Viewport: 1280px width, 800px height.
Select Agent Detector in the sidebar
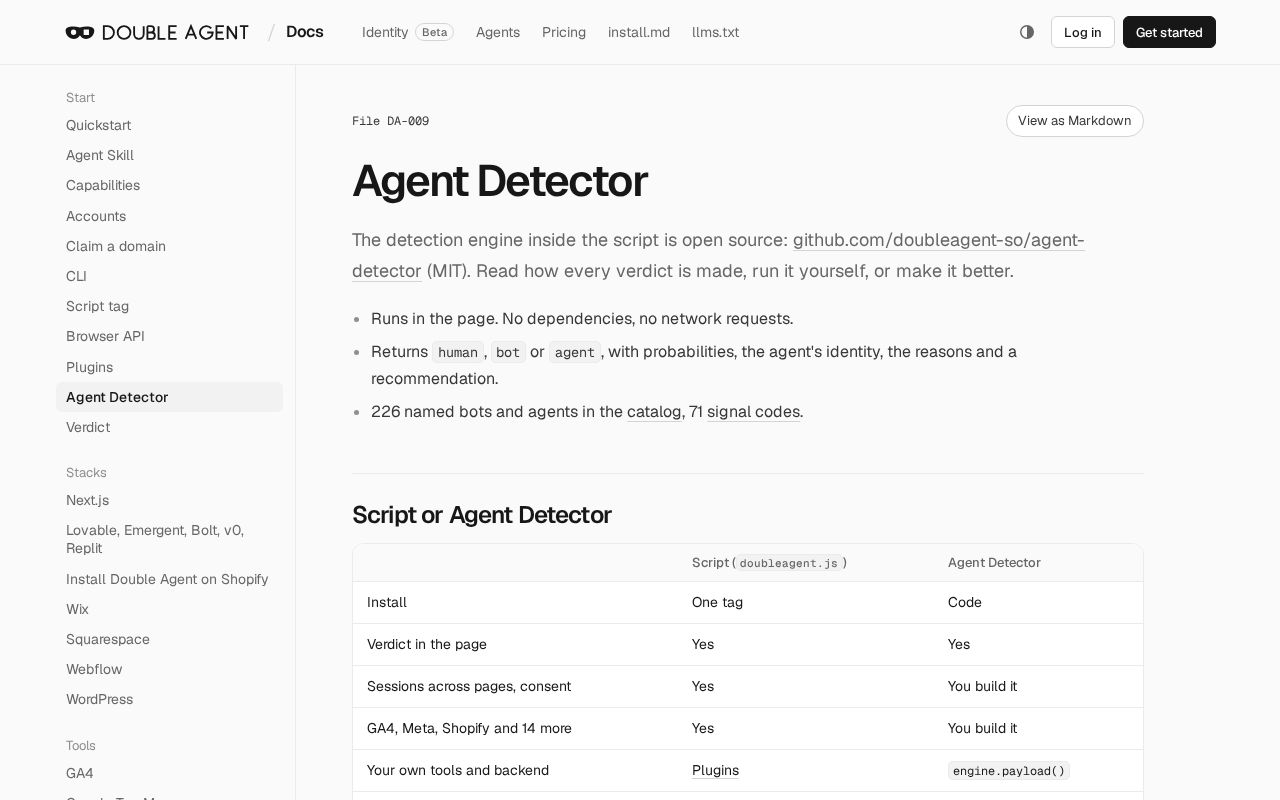click(169, 397)
